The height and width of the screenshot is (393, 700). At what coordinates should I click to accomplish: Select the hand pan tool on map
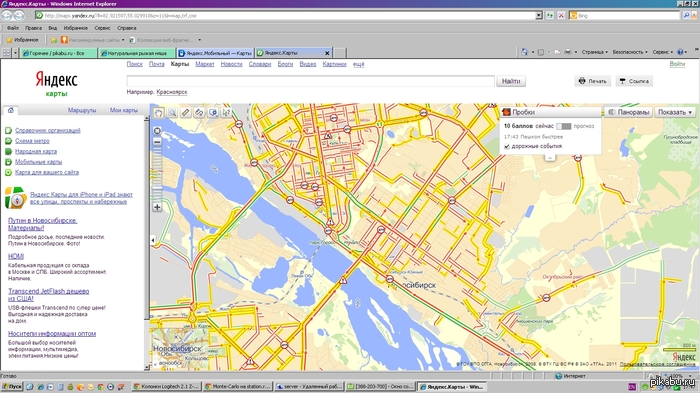(x=158, y=113)
